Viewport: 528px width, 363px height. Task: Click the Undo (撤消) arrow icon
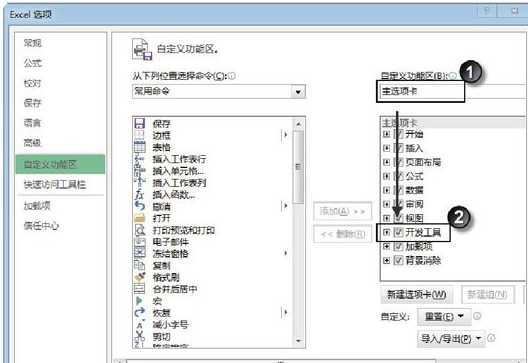tap(139, 206)
